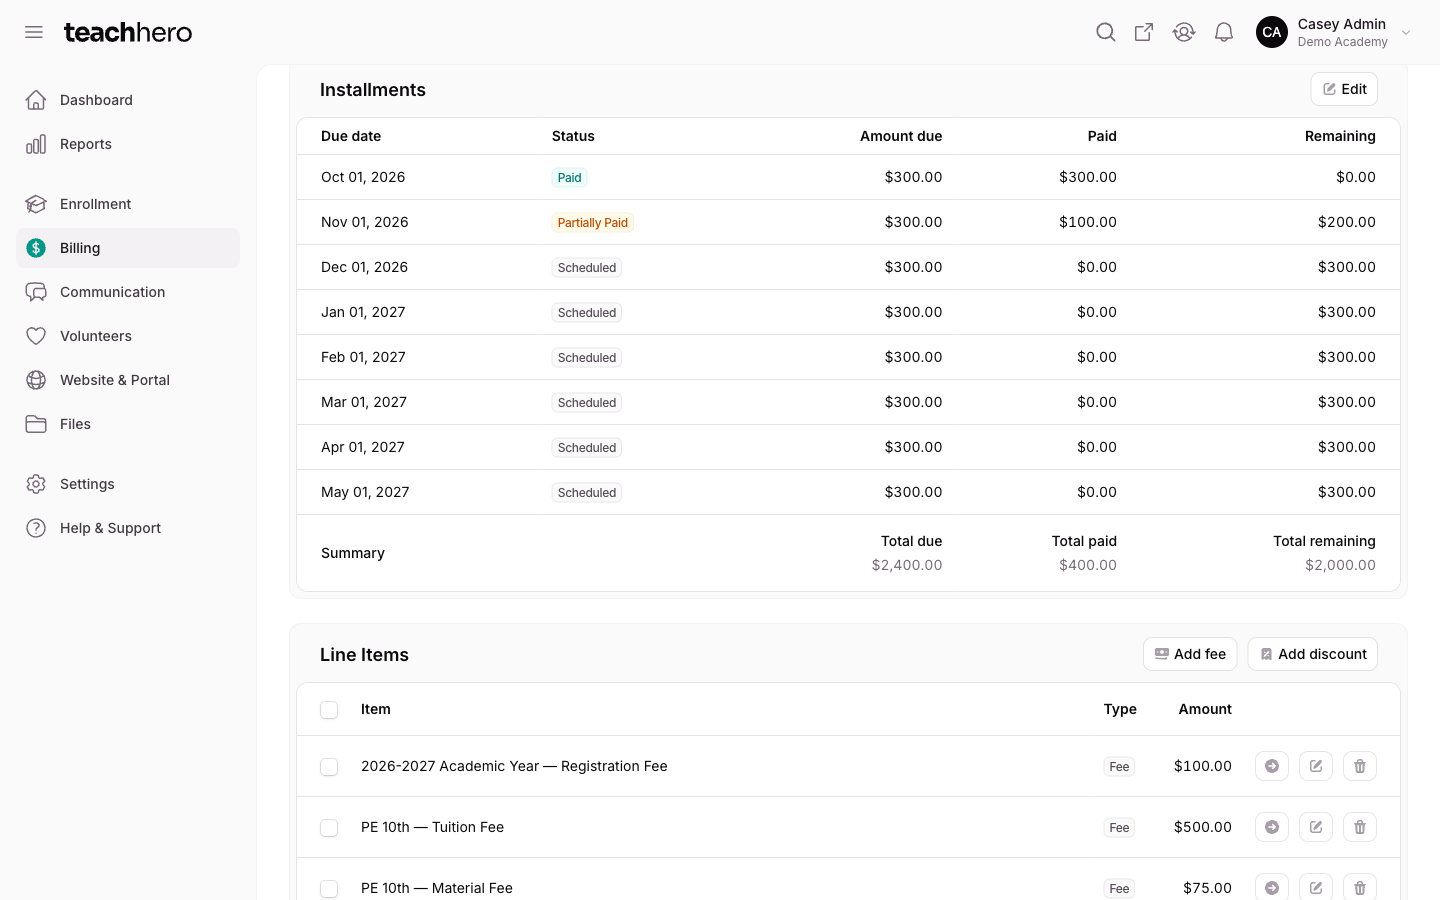
Task: Click the arrow icon for PE 10th Material Fee
Action: 1272,887
